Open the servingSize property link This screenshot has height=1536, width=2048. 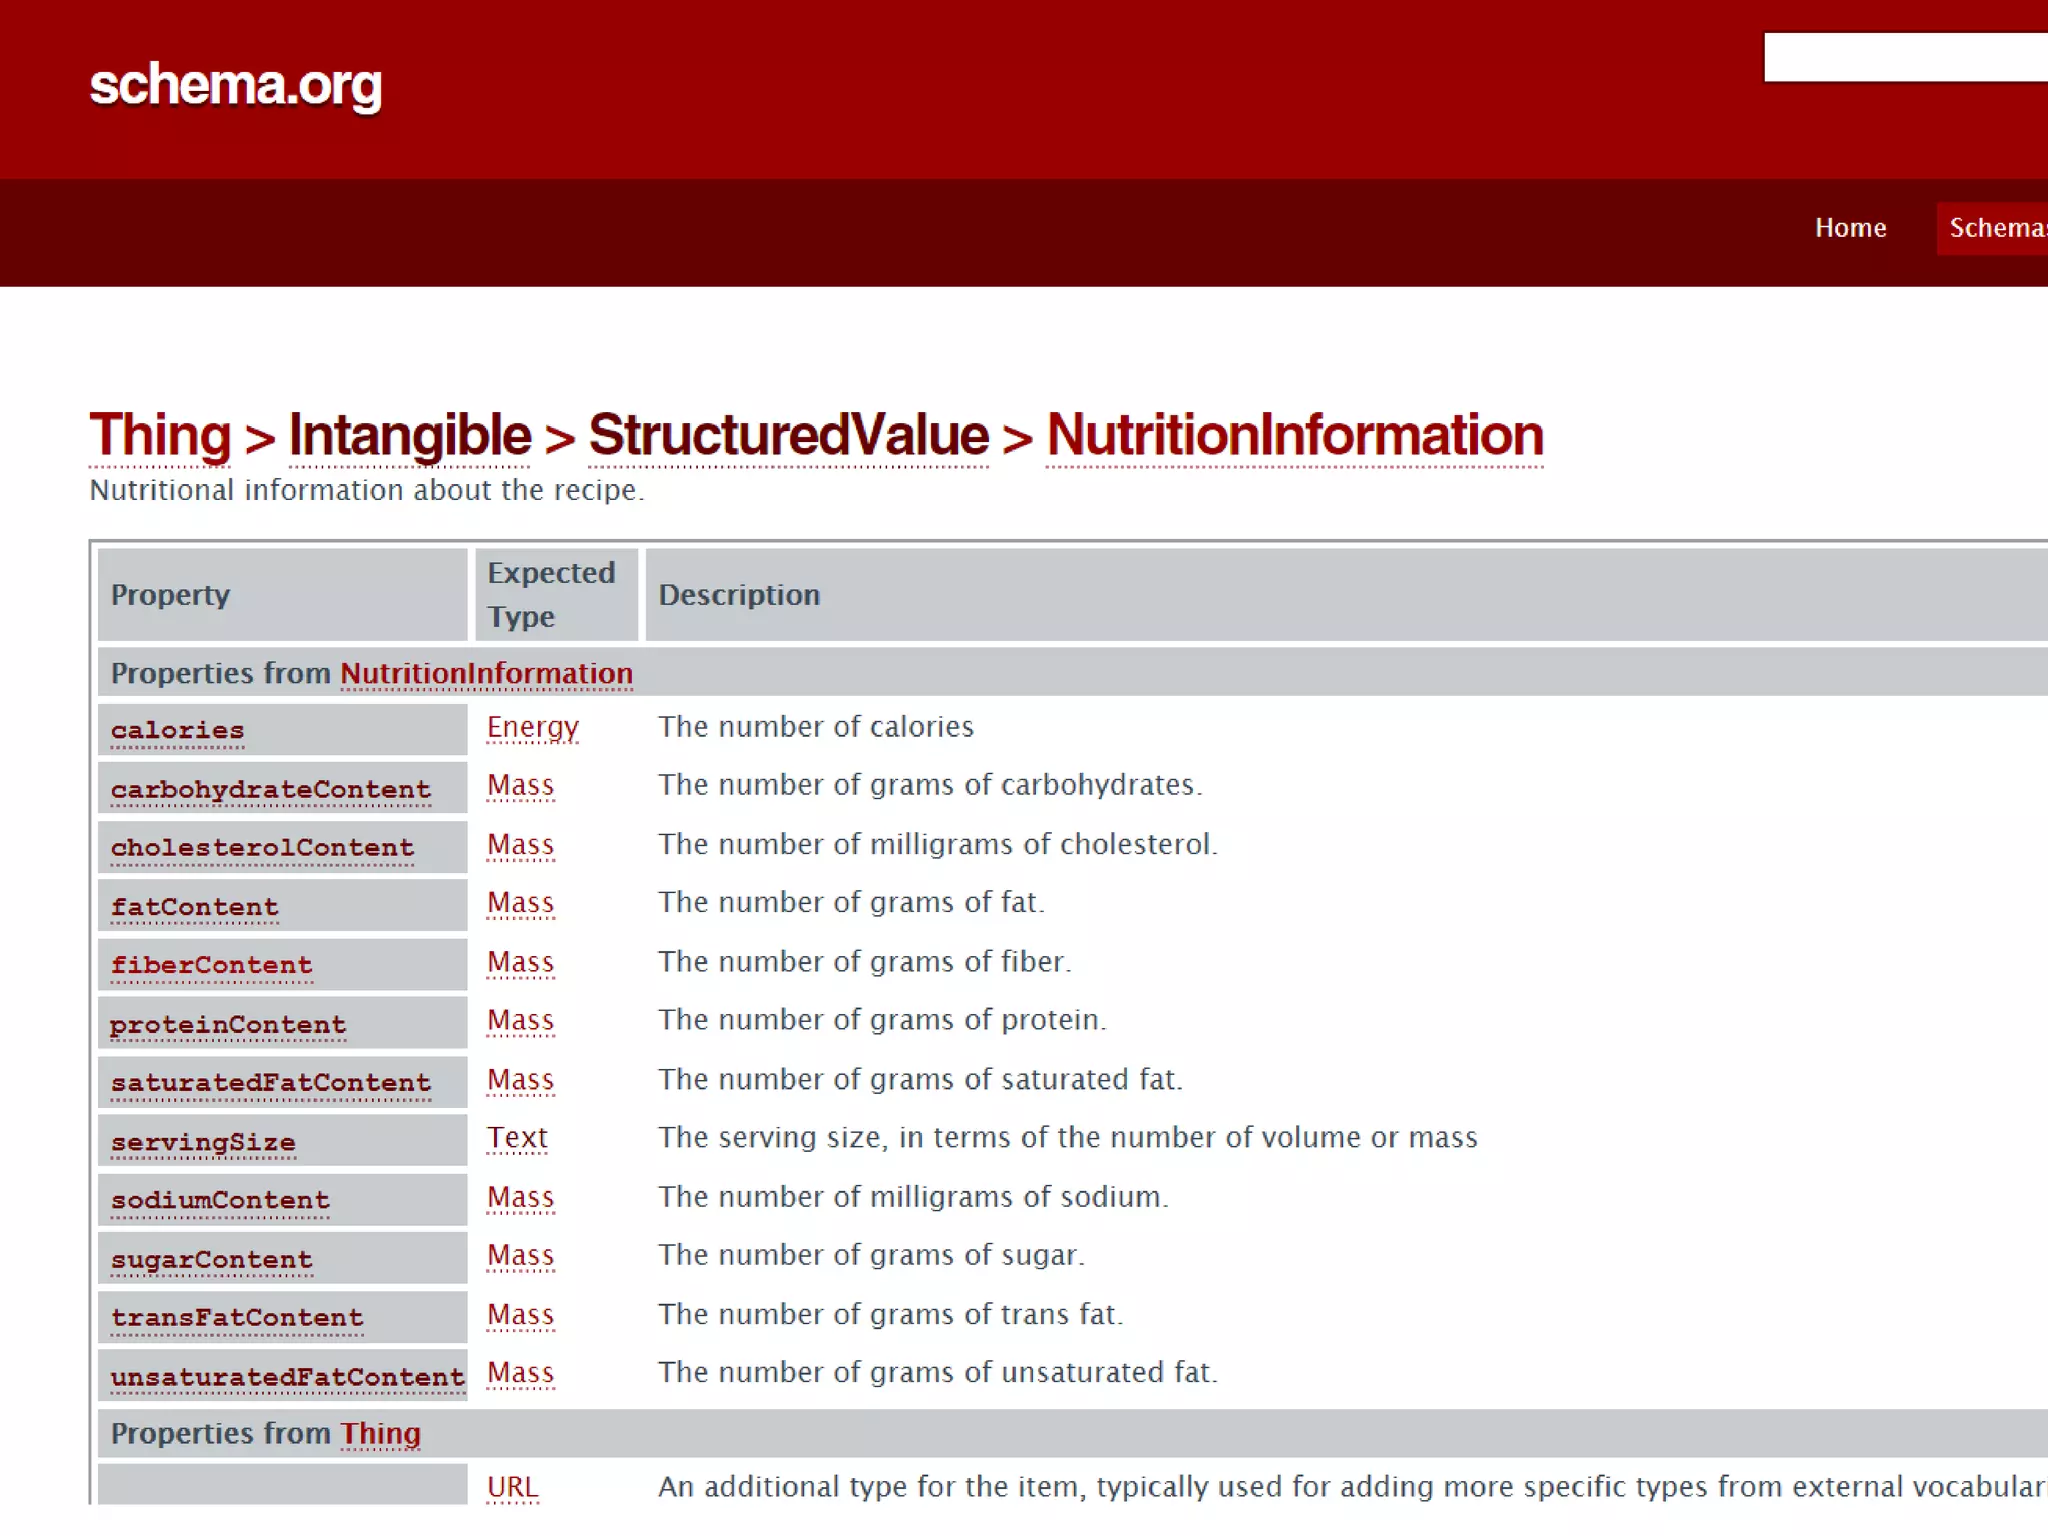tap(203, 1143)
